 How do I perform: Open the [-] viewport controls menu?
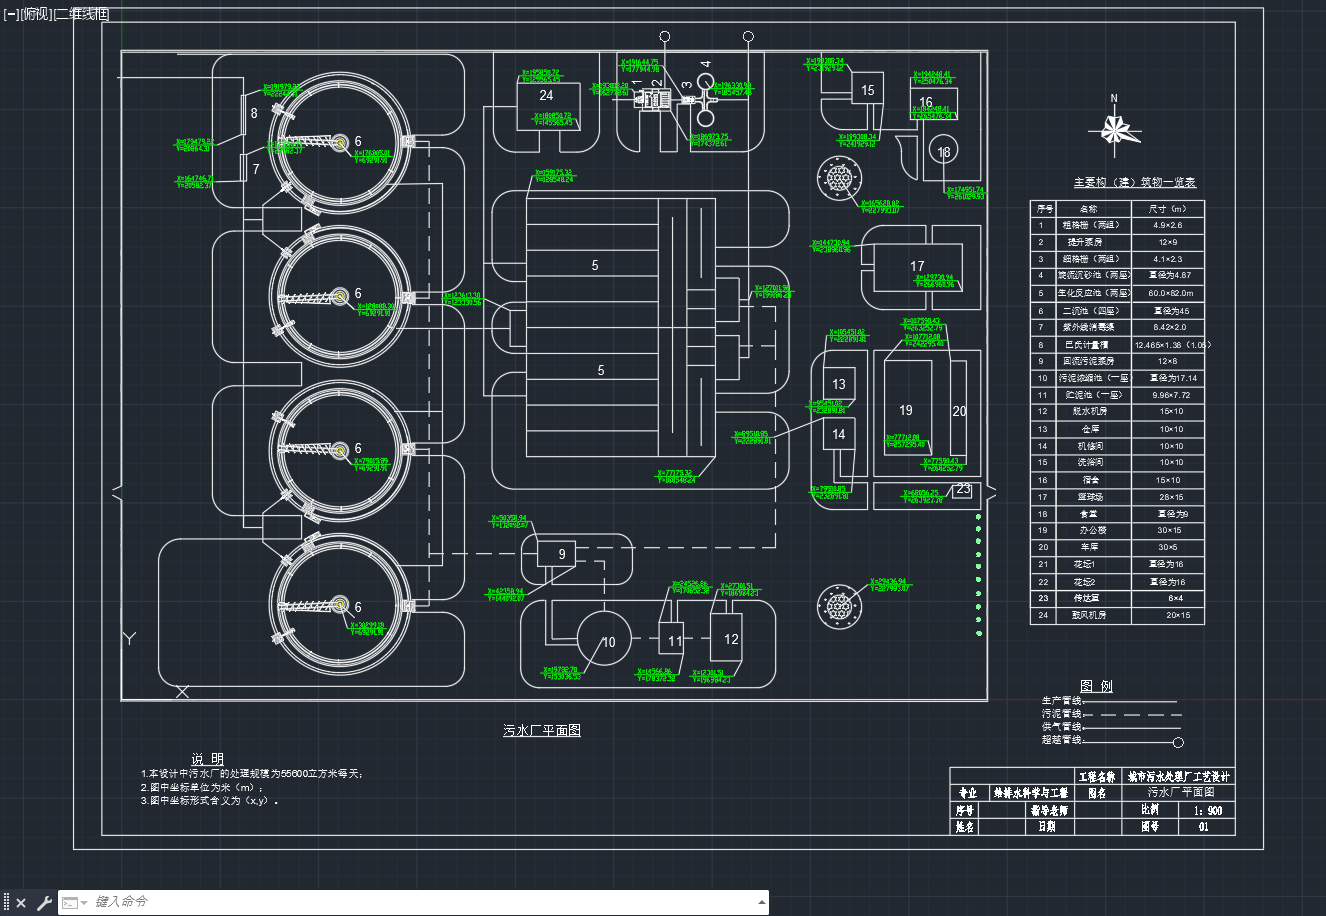[11, 14]
